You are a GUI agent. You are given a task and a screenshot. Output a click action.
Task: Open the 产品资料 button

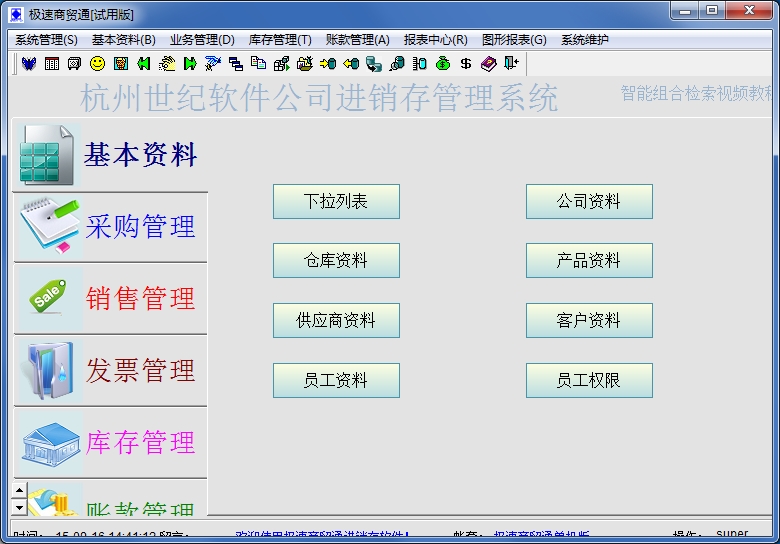point(589,260)
